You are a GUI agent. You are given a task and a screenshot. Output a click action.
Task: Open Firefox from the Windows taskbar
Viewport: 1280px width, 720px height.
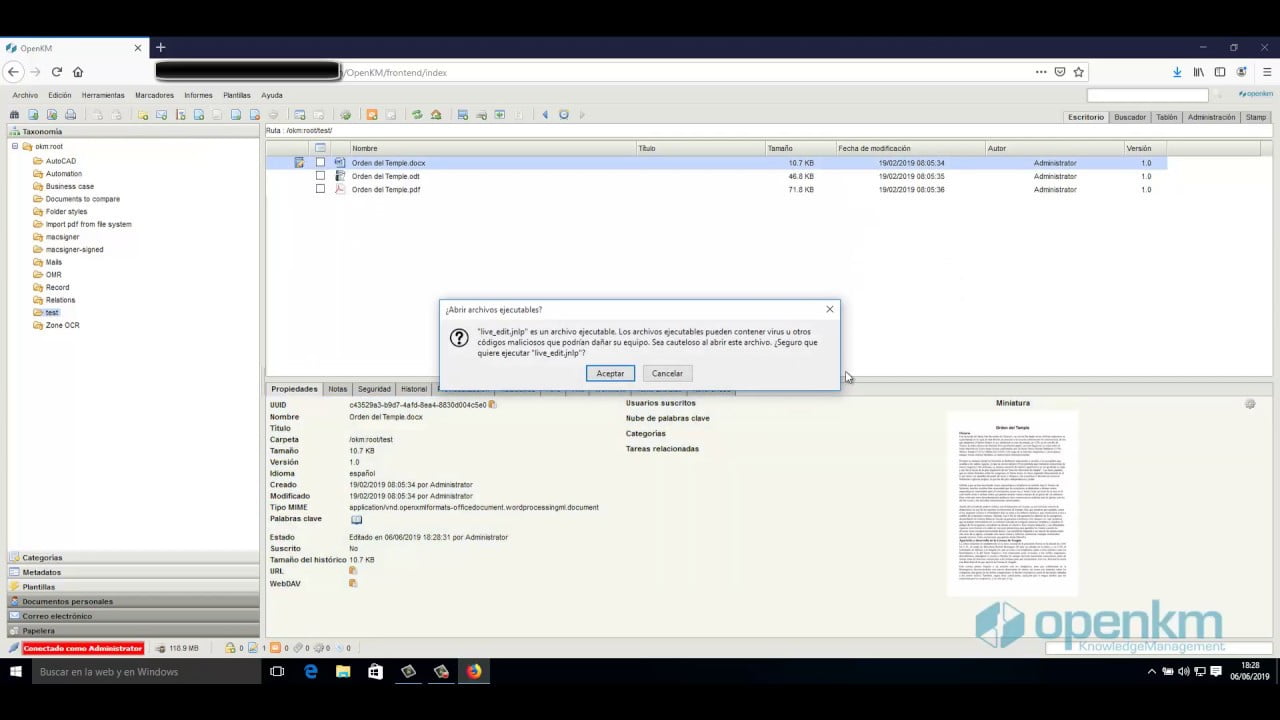click(x=474, y=672)
